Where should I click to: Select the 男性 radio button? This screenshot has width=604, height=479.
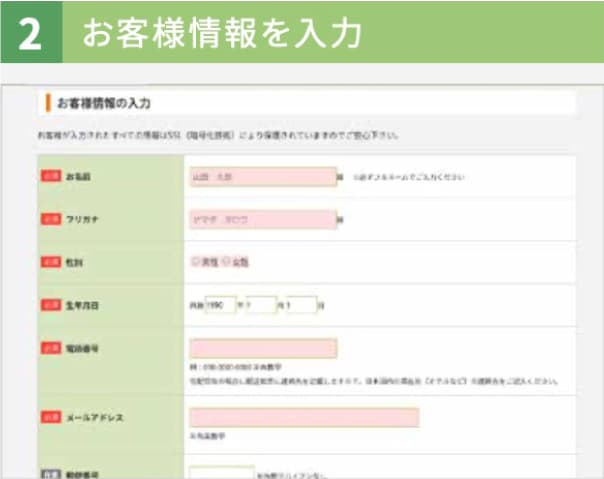[x=195, y=262]
